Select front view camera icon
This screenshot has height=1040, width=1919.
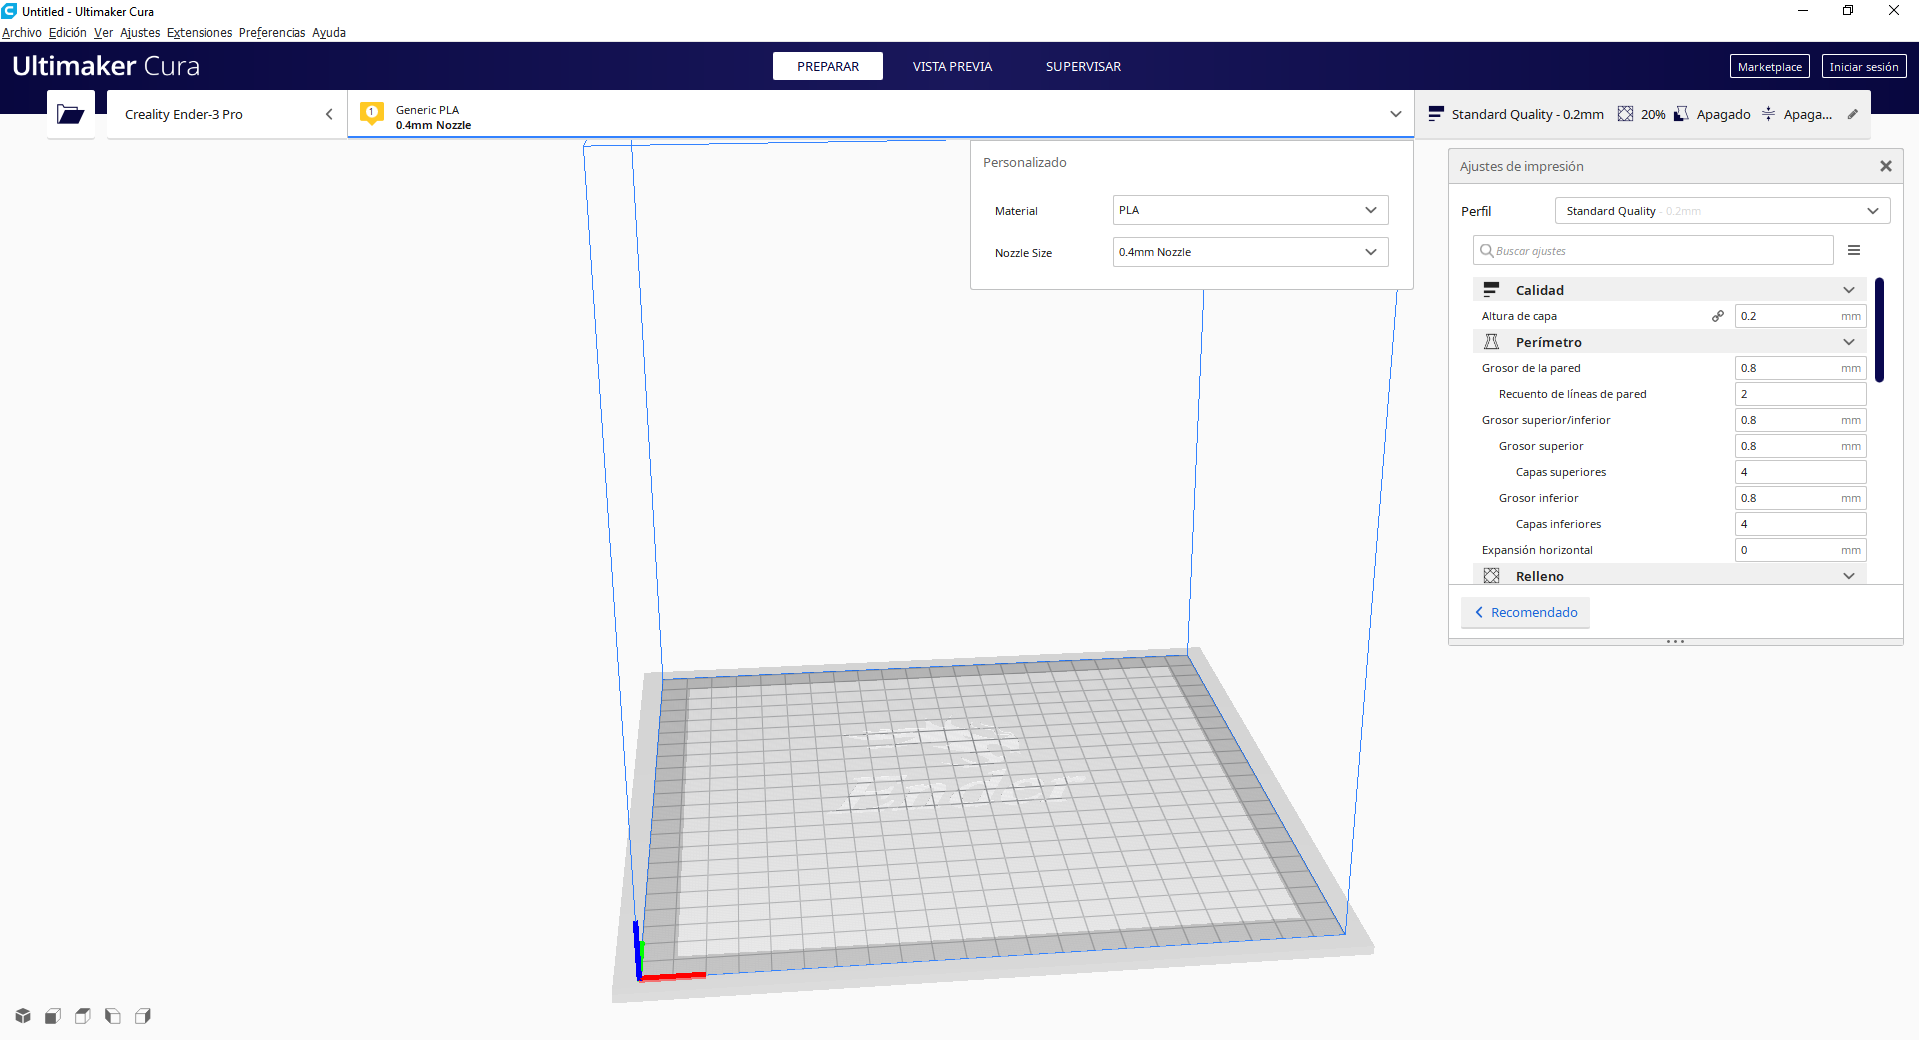coord(53,1016)
